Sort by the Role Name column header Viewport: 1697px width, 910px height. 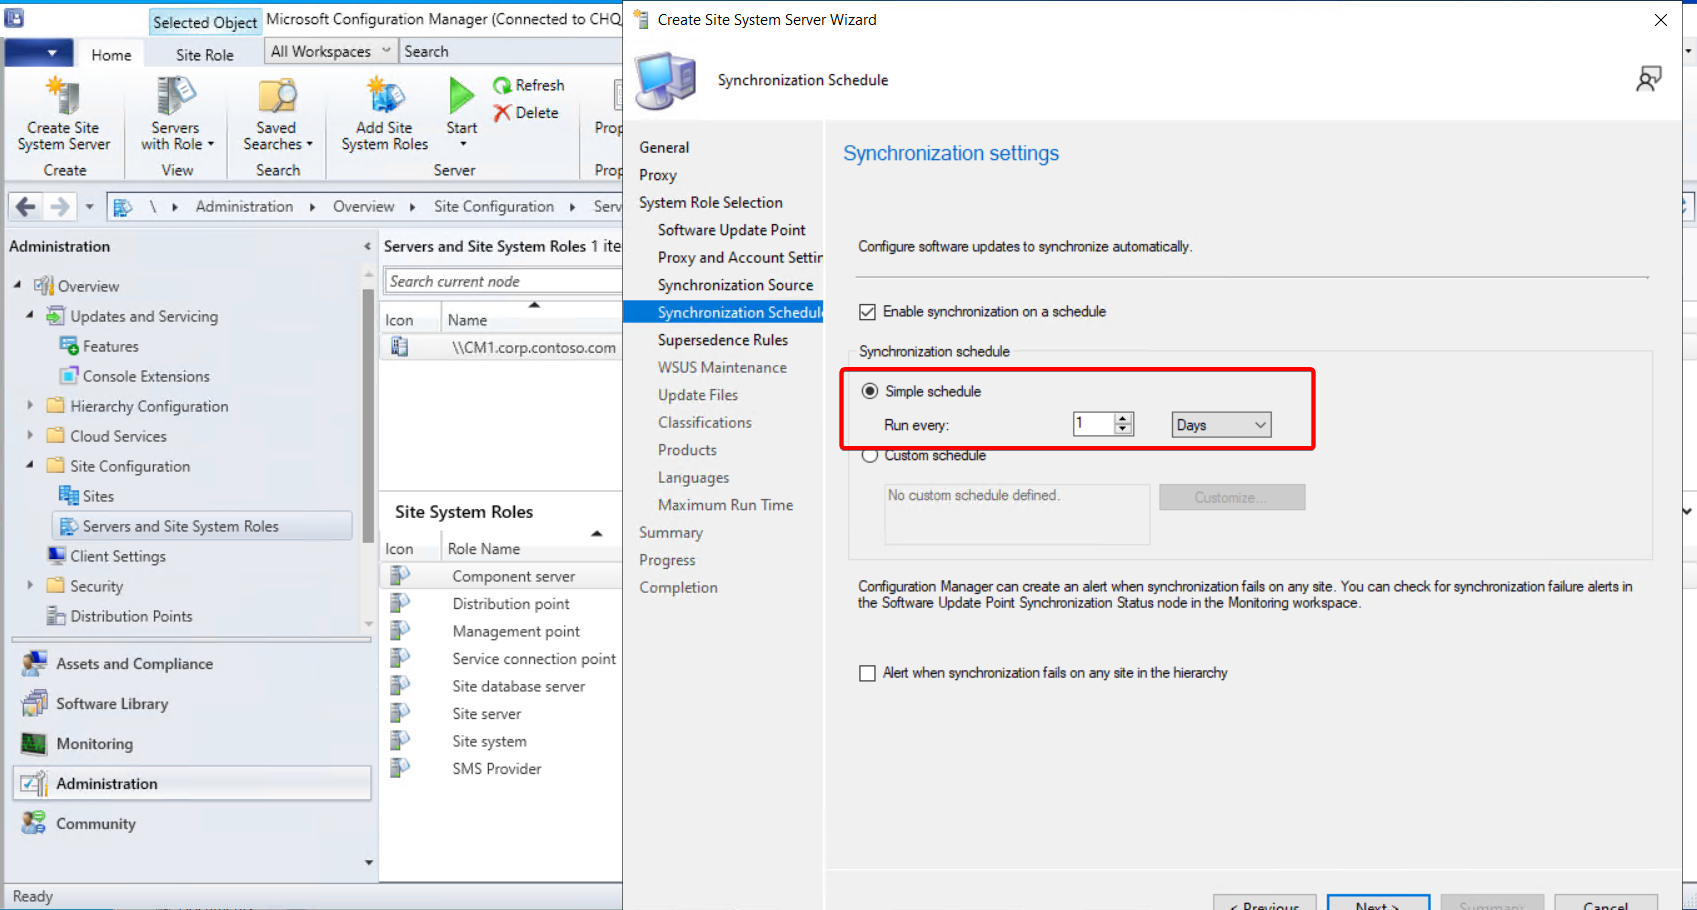531,549
